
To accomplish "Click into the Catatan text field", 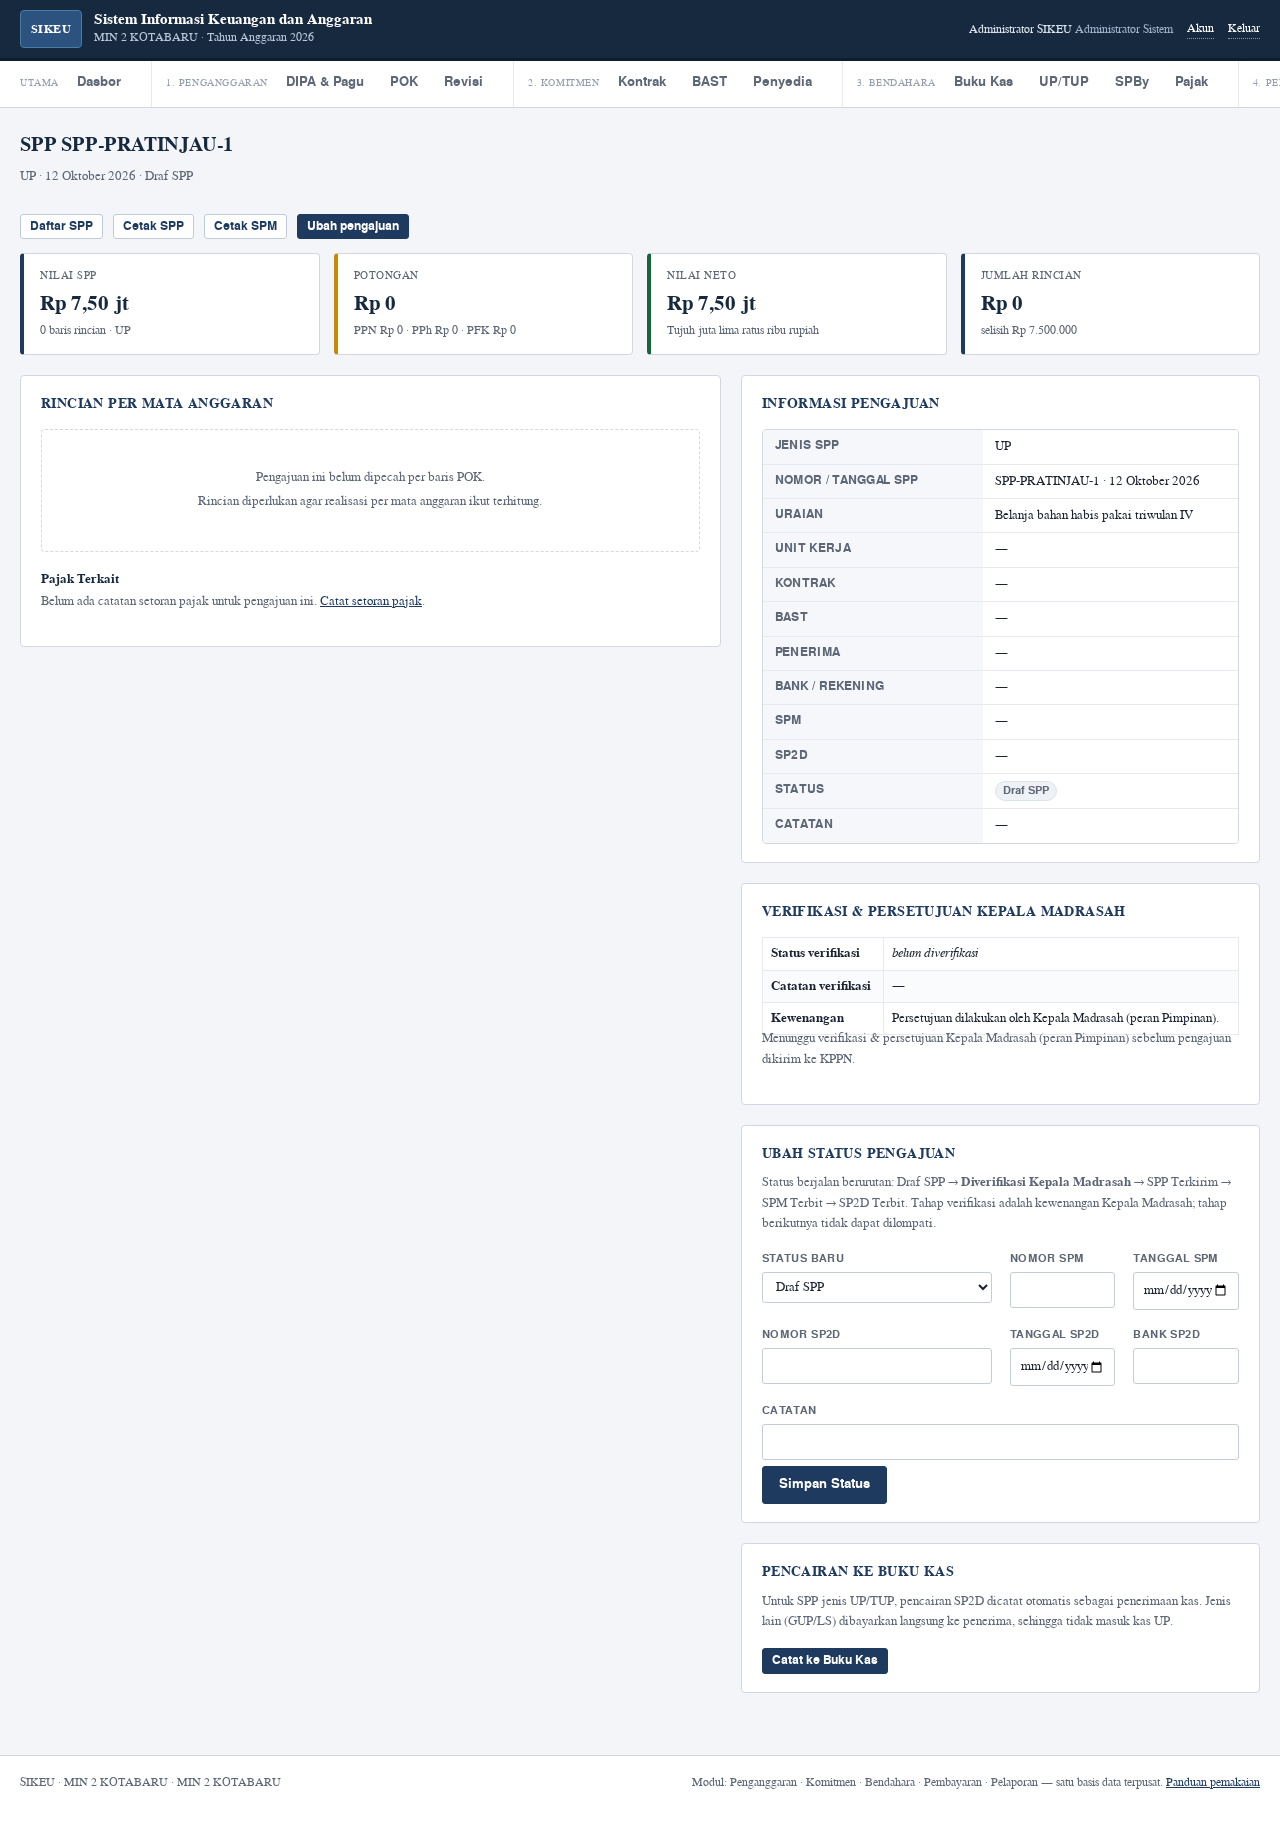I will [1000, 1442].
